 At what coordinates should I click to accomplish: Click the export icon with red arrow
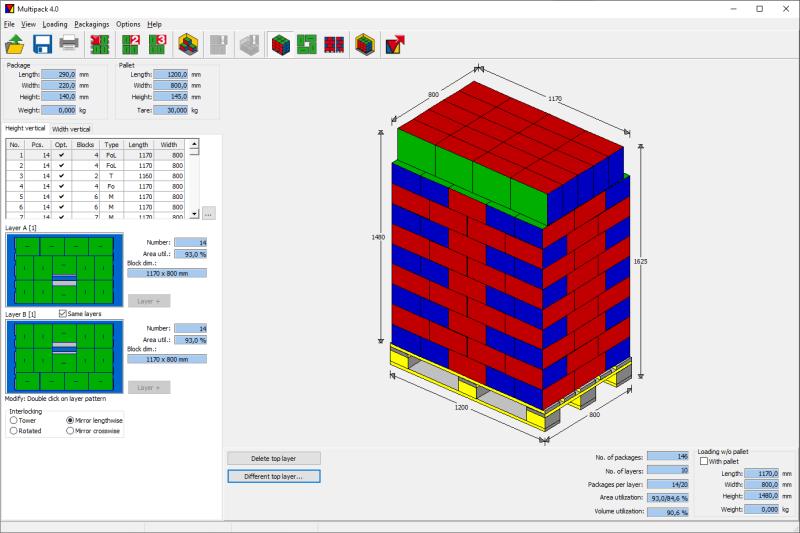(x=395, y=44)
